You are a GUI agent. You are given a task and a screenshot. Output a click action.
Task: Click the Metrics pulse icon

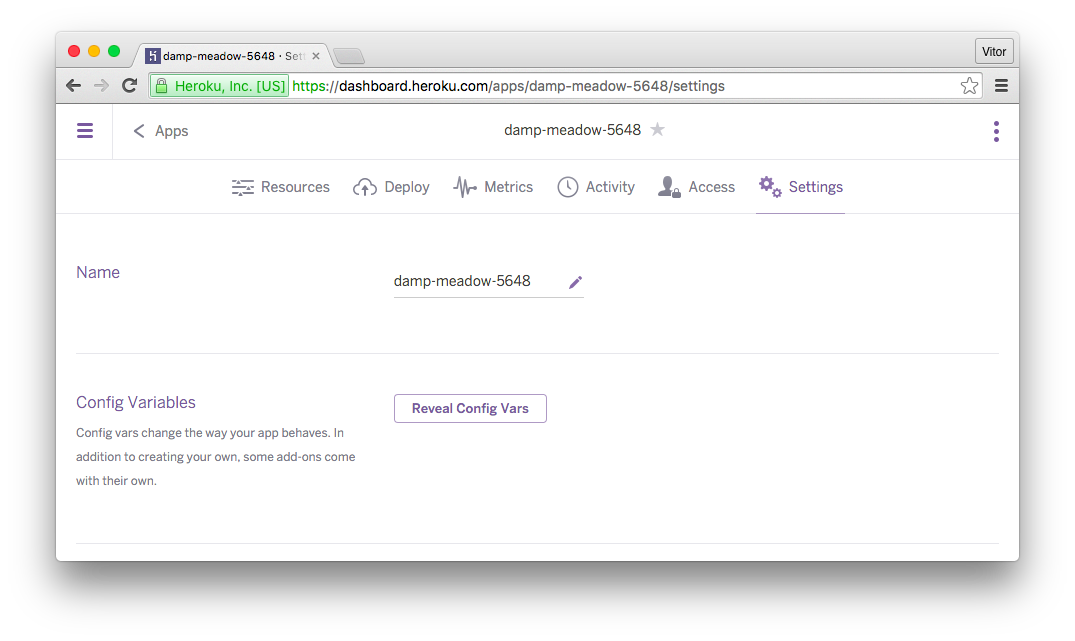coord(465,186)
